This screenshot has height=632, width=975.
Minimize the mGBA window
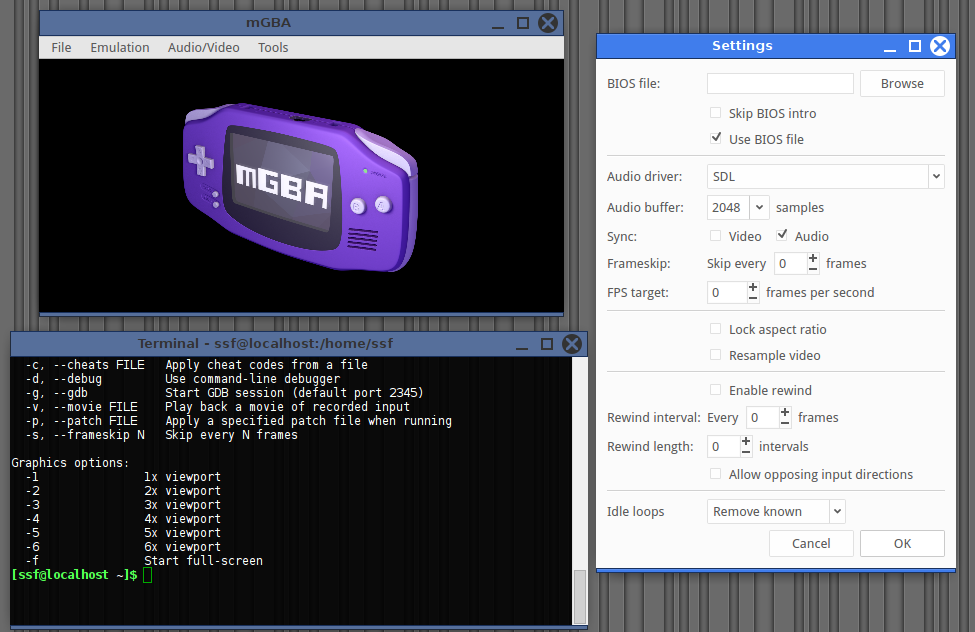[497, 26]
